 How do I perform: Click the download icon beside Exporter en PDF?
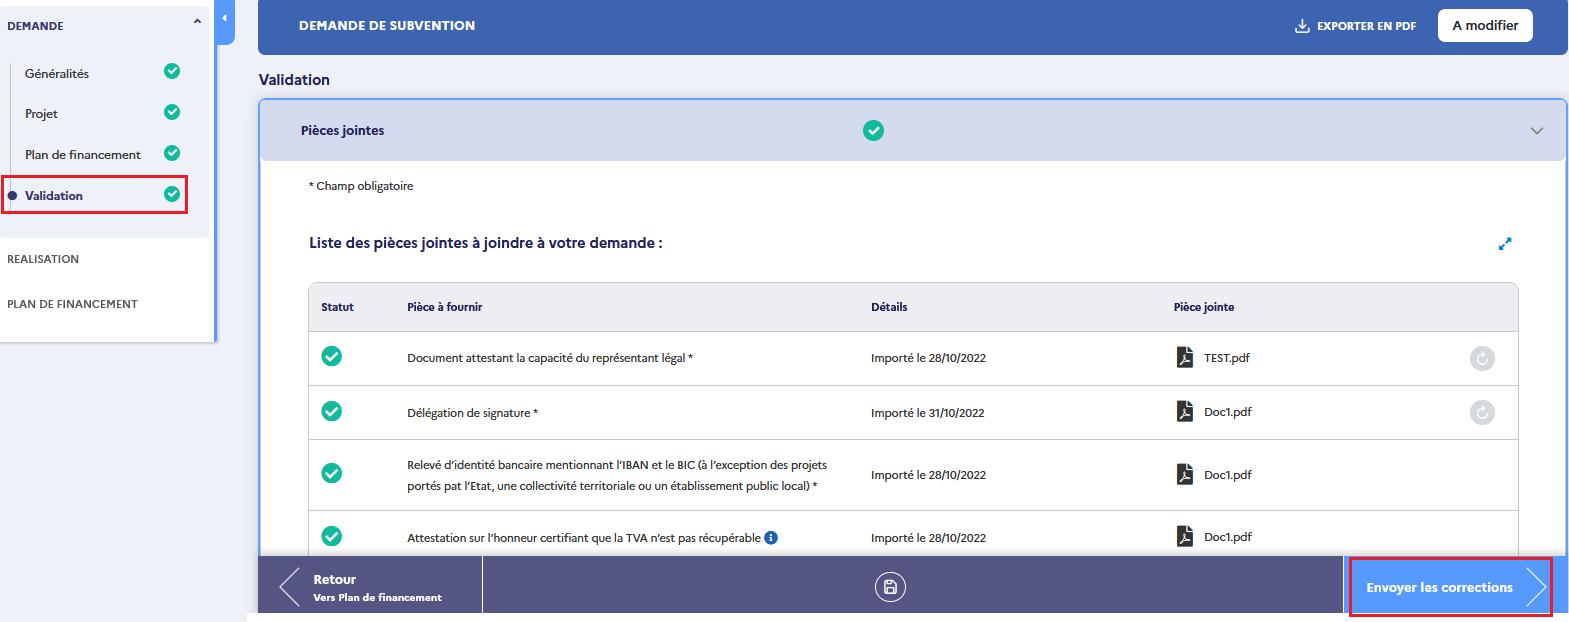(1302, 26)
